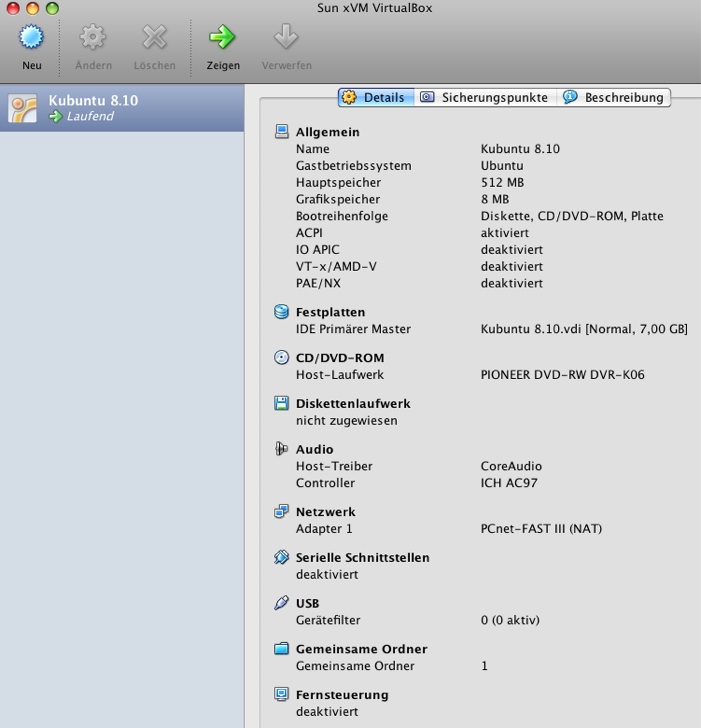Image resolution: width=701 pixels, height=728 pixels.
Task: Open the CD/DVD-ROM heading link
Action: [x=340, y=358]
